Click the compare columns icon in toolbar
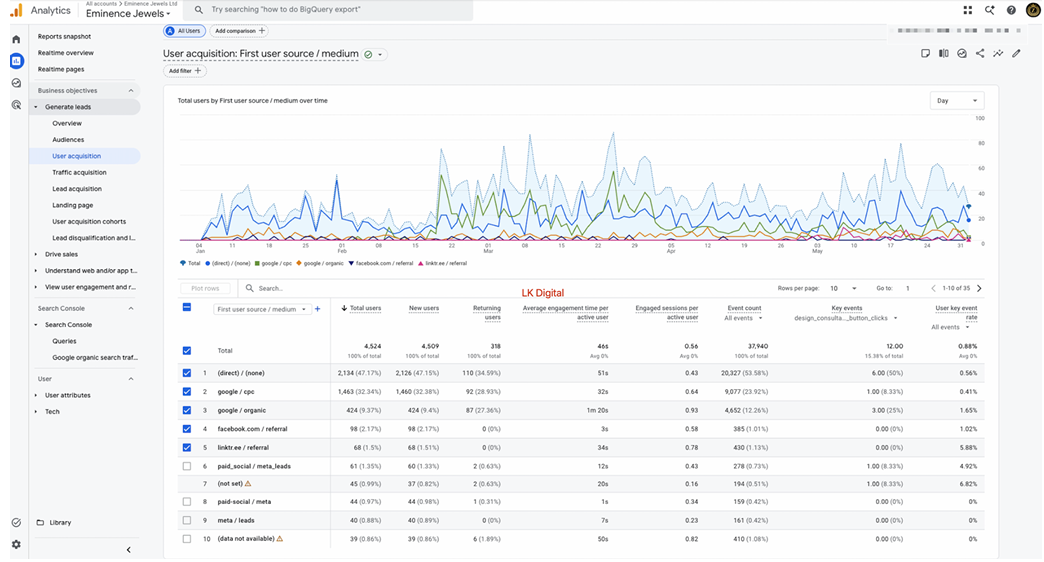This screenshot has width=1044, height=562. coord(943,54)
